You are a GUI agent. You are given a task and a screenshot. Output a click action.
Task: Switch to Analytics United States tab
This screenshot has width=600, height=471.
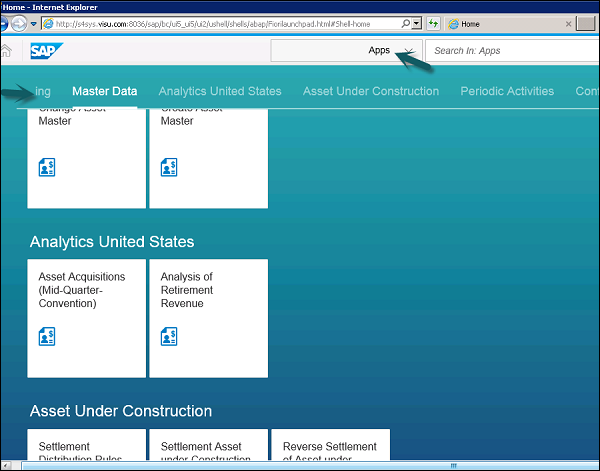[219, 91]
